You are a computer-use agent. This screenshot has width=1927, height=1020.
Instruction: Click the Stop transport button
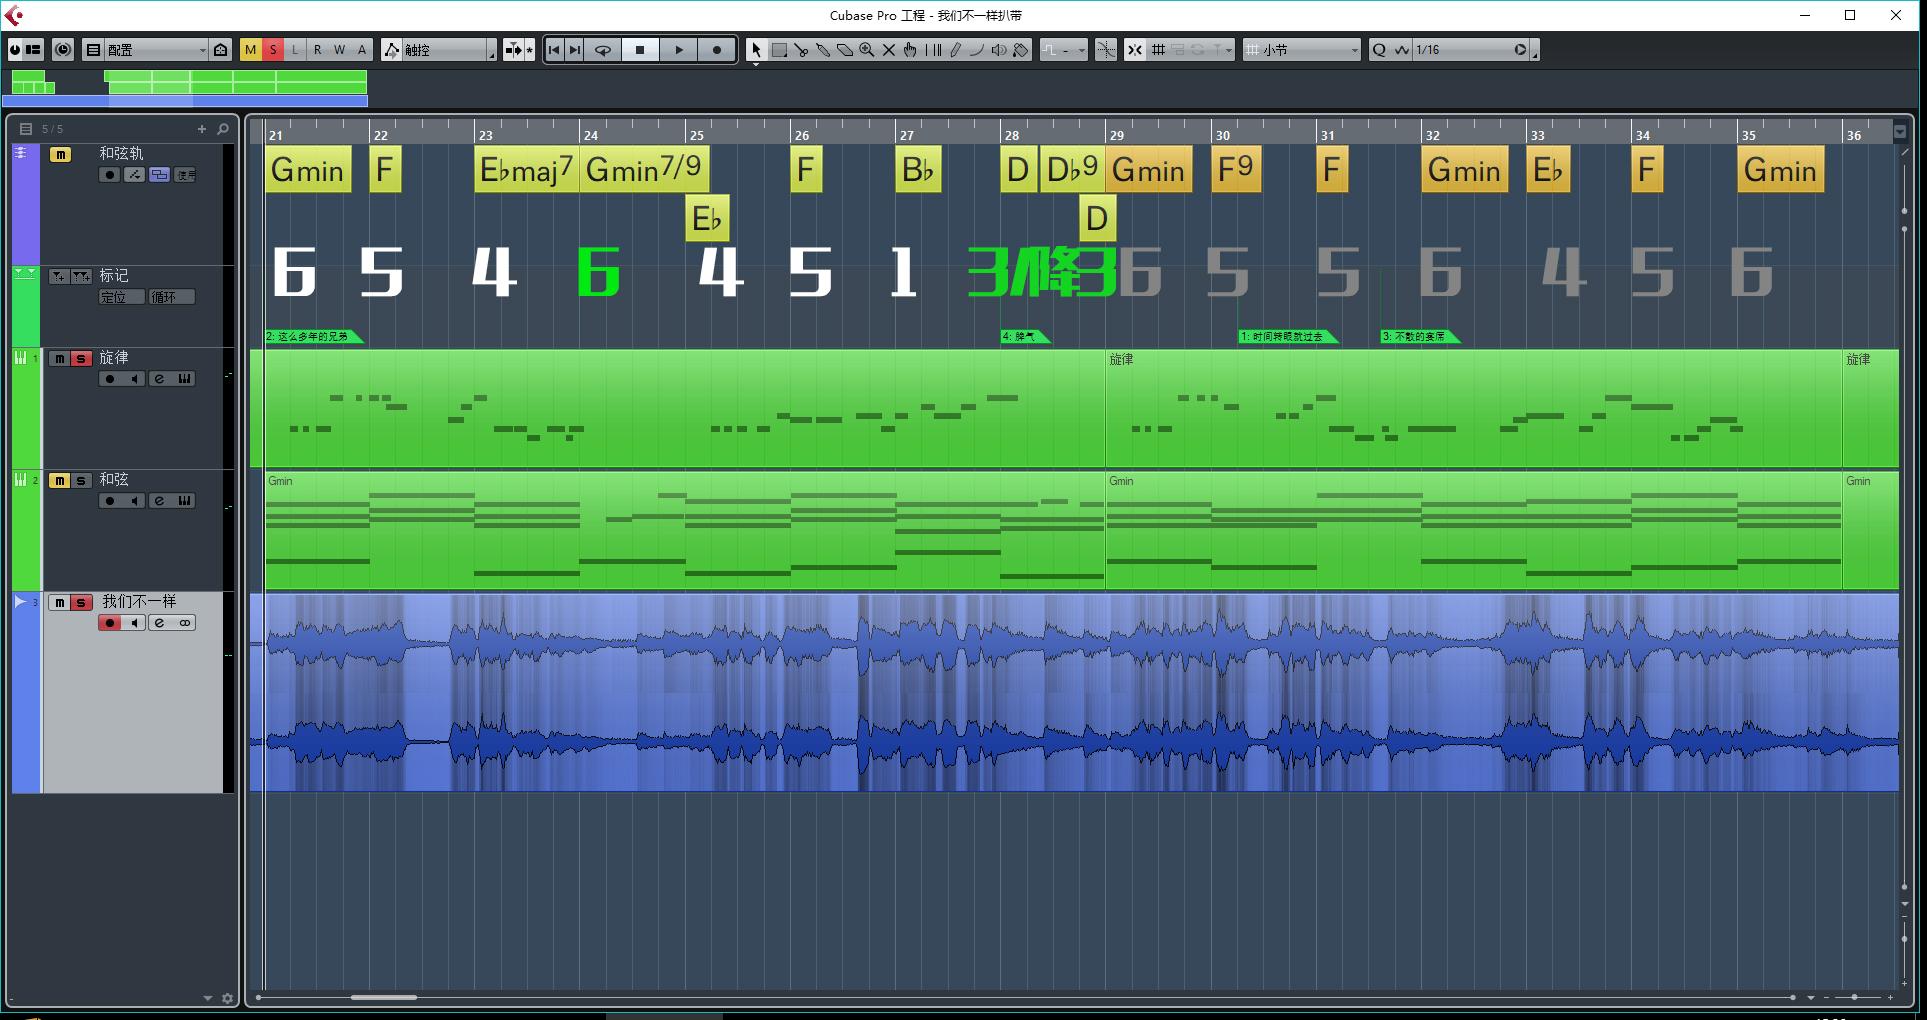[x=641, y=49]
